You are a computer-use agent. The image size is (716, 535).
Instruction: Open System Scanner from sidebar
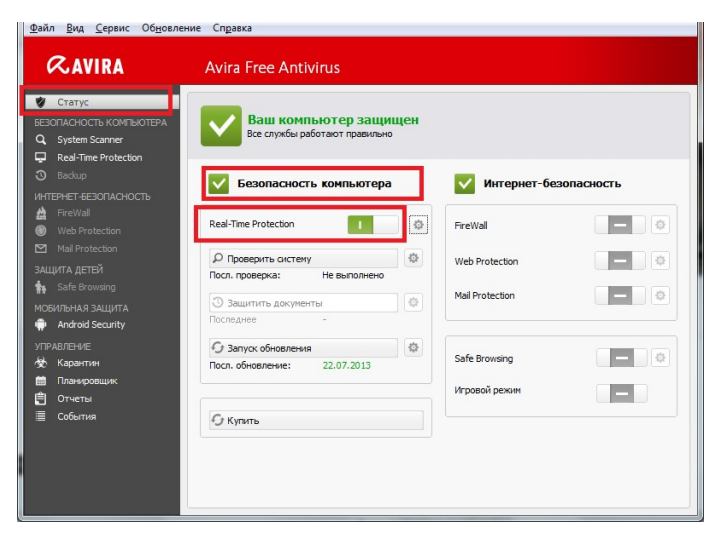pos(90,139)
